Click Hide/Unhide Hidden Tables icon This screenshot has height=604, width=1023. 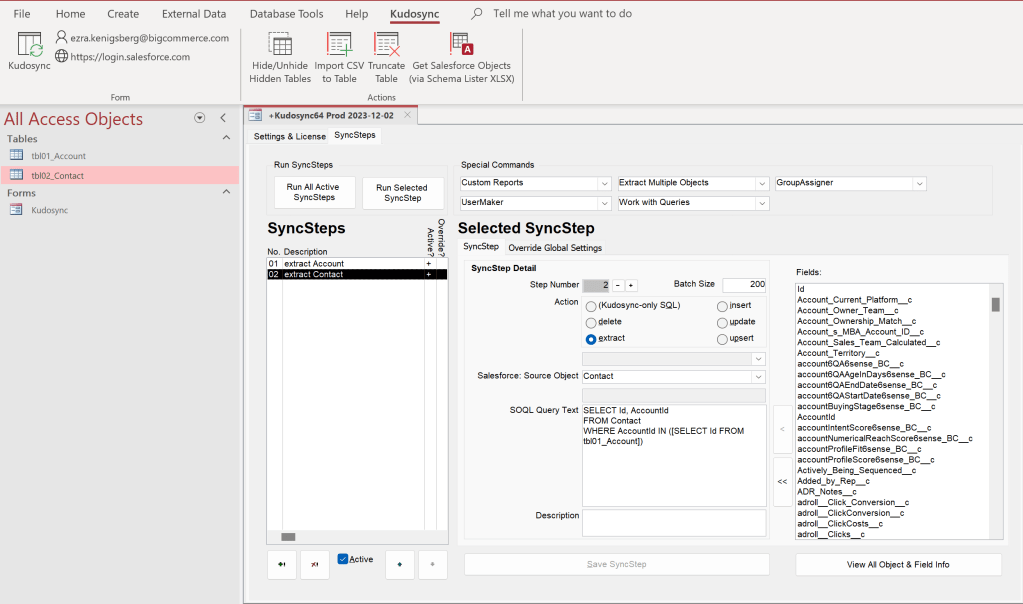click(280, 45)
